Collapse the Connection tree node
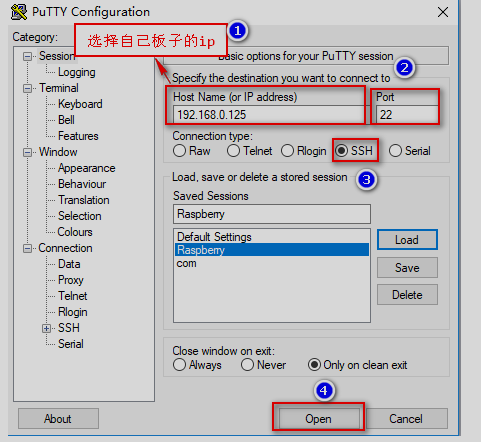 27,248
